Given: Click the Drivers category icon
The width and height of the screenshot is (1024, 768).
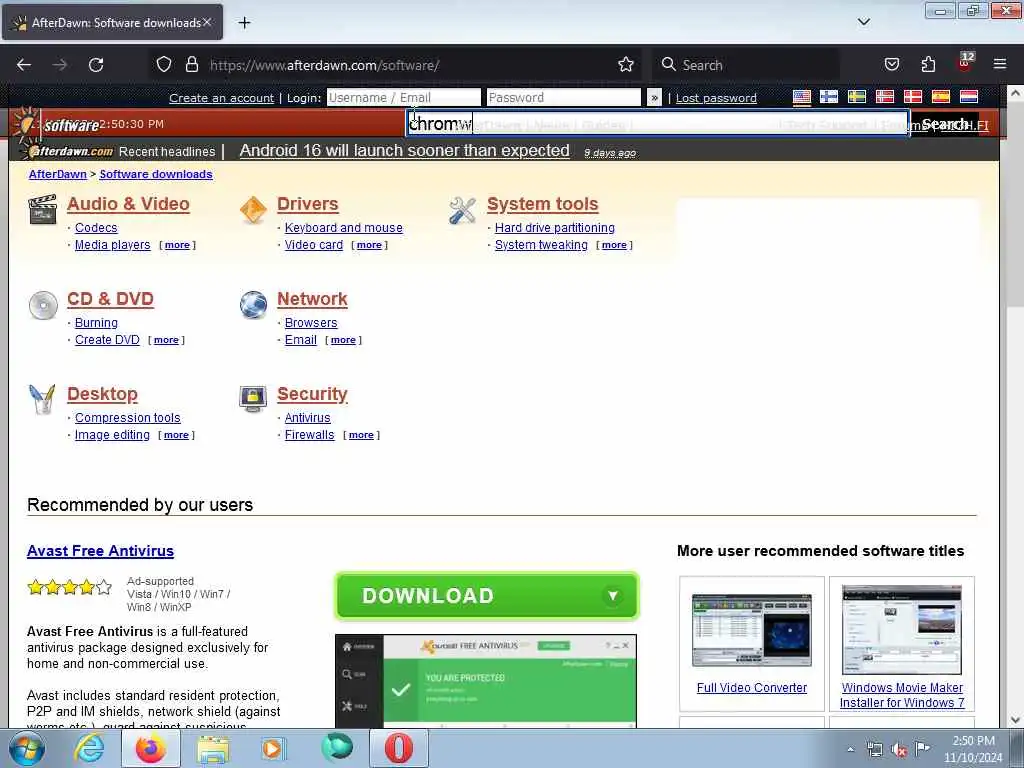Looking at the screenshot, I should (253, 210).
